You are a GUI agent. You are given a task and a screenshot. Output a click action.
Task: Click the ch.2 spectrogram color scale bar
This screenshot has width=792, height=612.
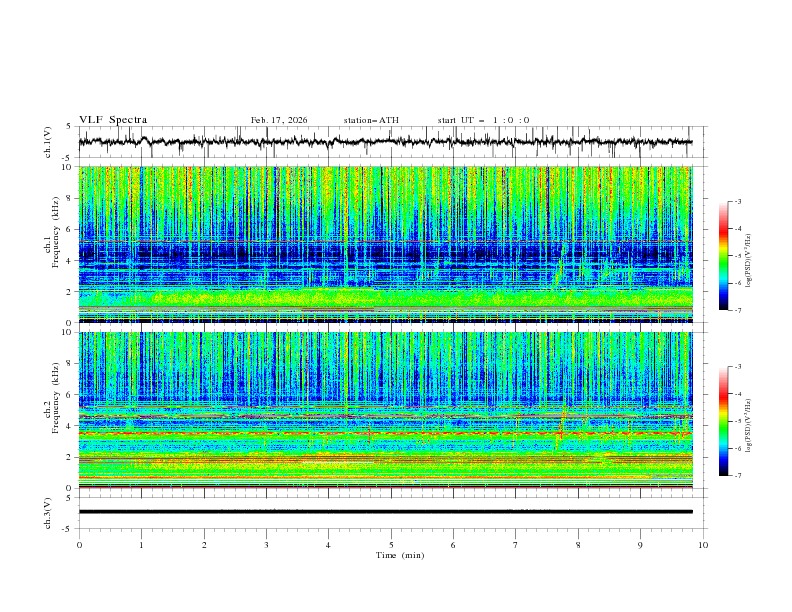pos(724,421)
